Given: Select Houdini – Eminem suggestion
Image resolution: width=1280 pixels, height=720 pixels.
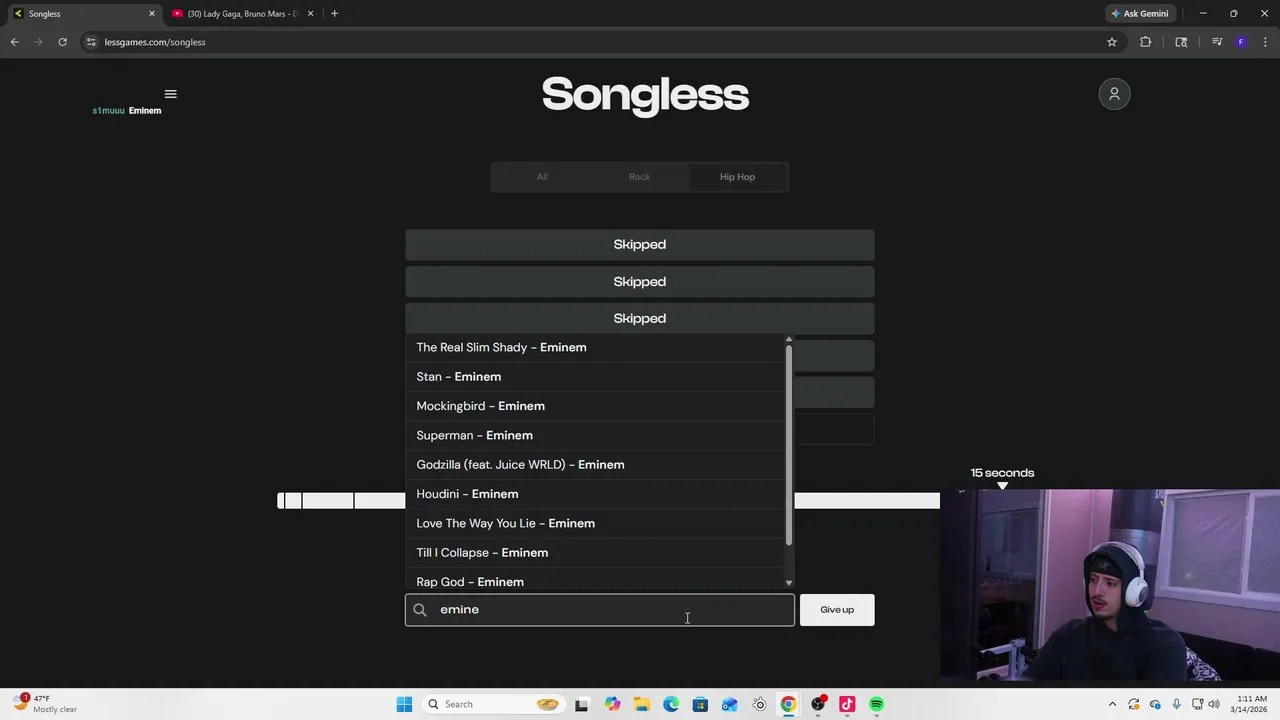Looking at the screenshot, I should coord(596,494).
